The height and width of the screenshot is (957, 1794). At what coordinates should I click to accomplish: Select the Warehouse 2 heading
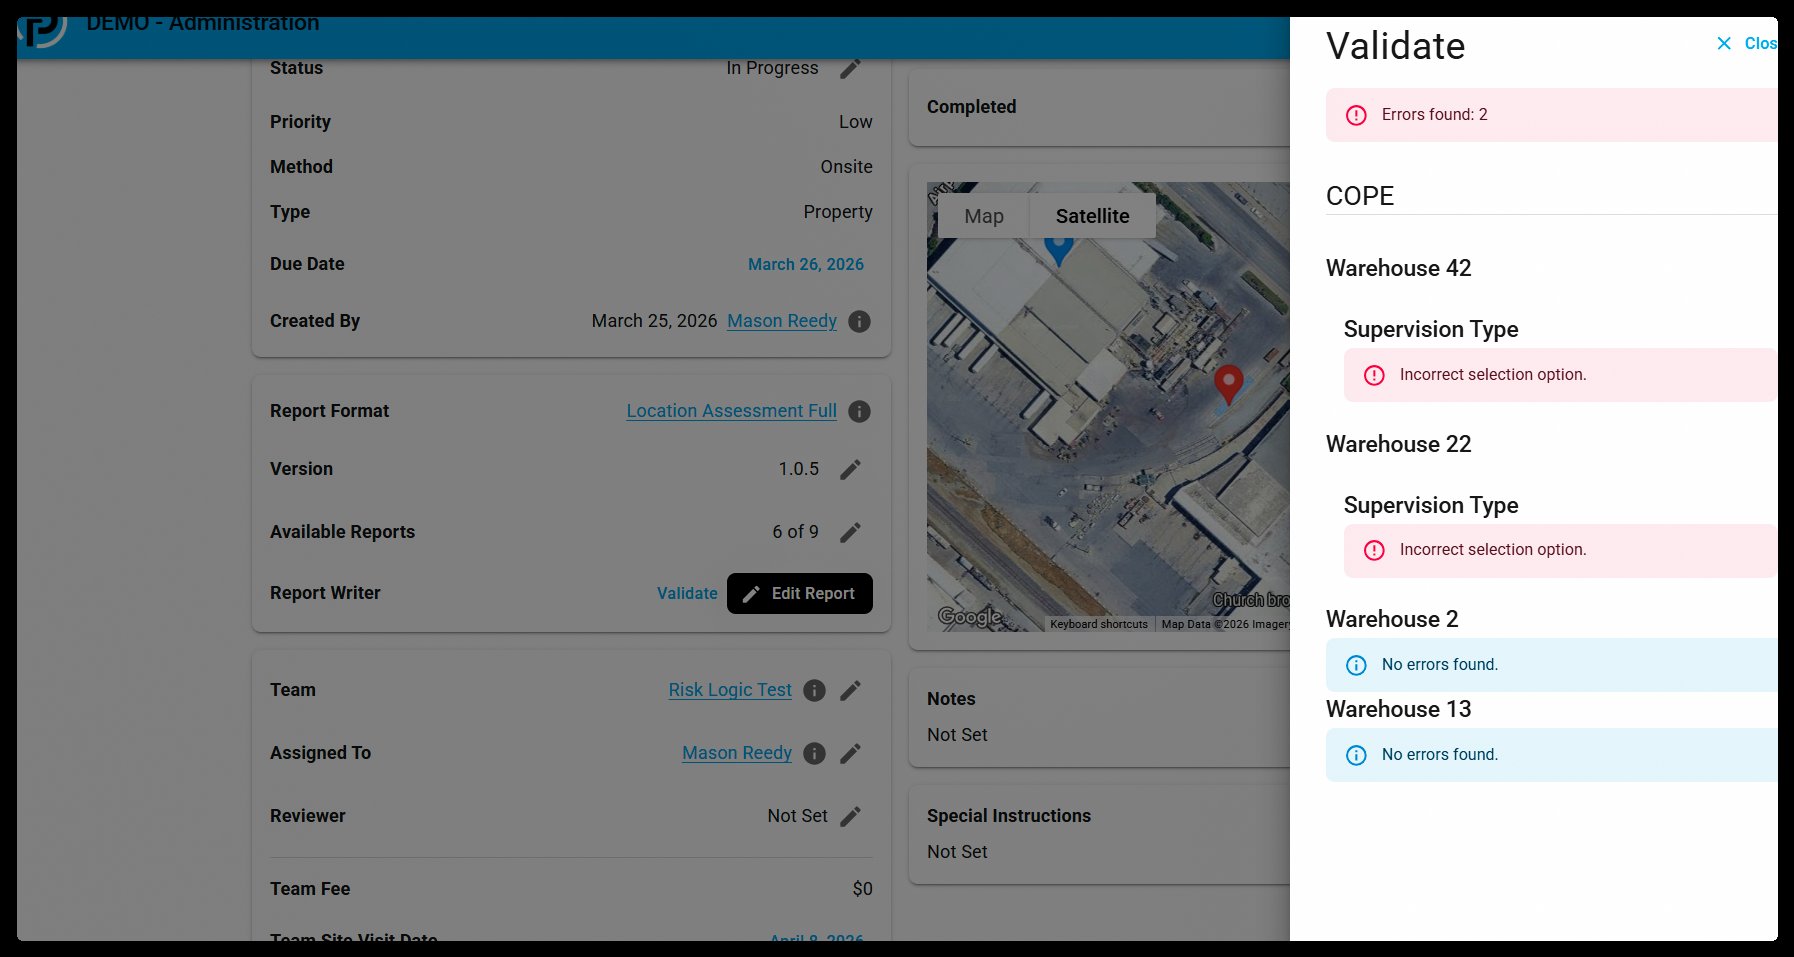click(1392, 619)
